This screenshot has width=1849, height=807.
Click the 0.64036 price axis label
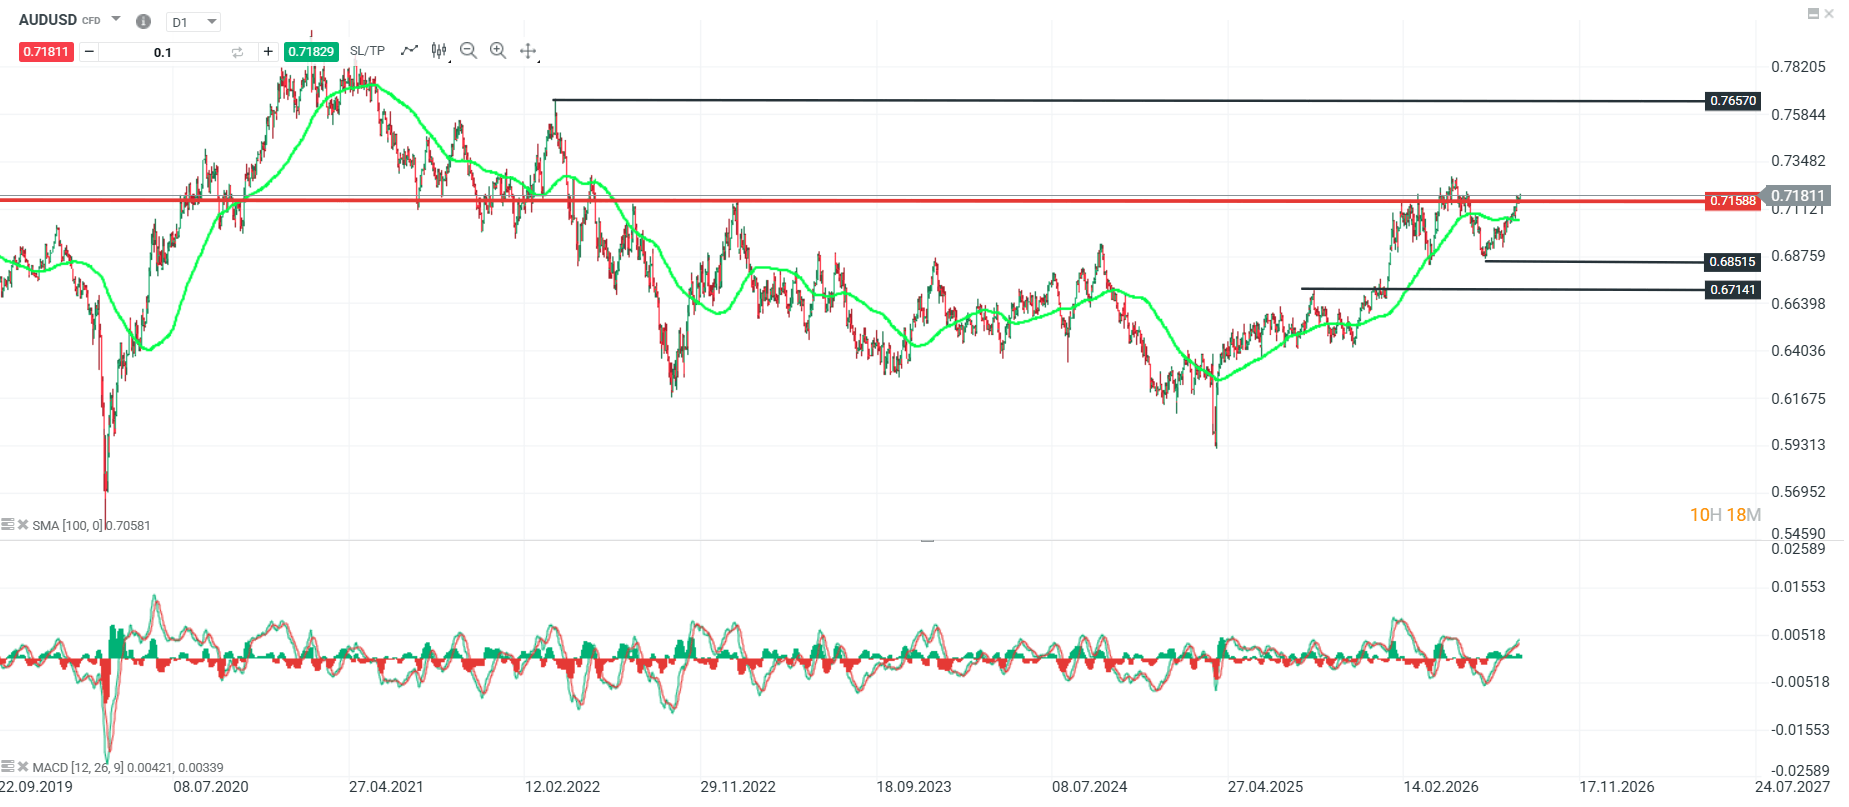pyautogui.click(x=1798, y=351)
